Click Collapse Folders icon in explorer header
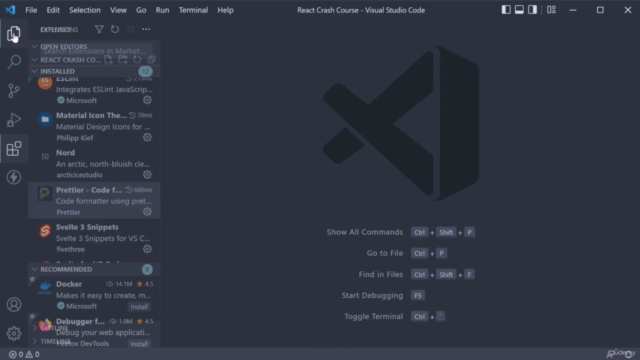The image size is (640, 360). (x=151, y=60)
